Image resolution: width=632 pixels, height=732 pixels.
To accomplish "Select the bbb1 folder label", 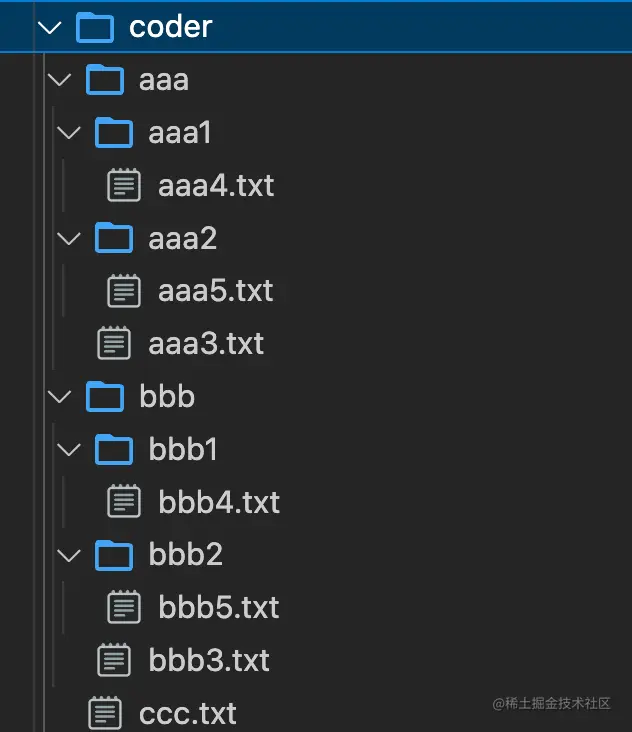I will point(183,450).
